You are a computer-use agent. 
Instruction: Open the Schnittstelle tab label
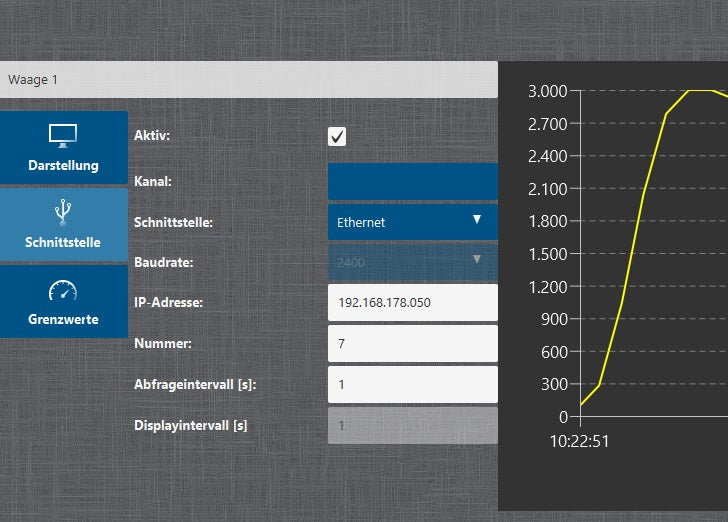pos(63,242)
